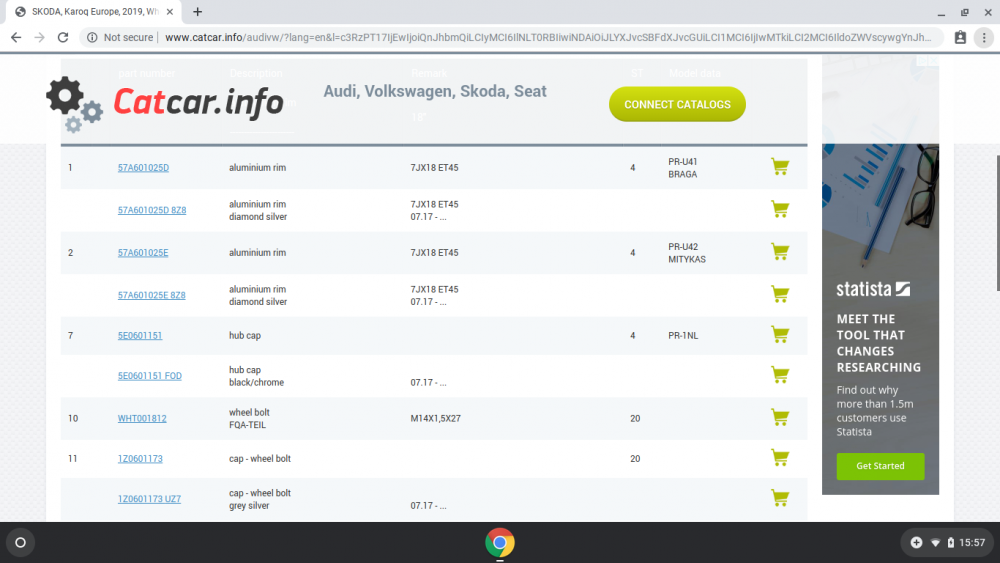Add part 57A601025E to cart

click(780, 252)
